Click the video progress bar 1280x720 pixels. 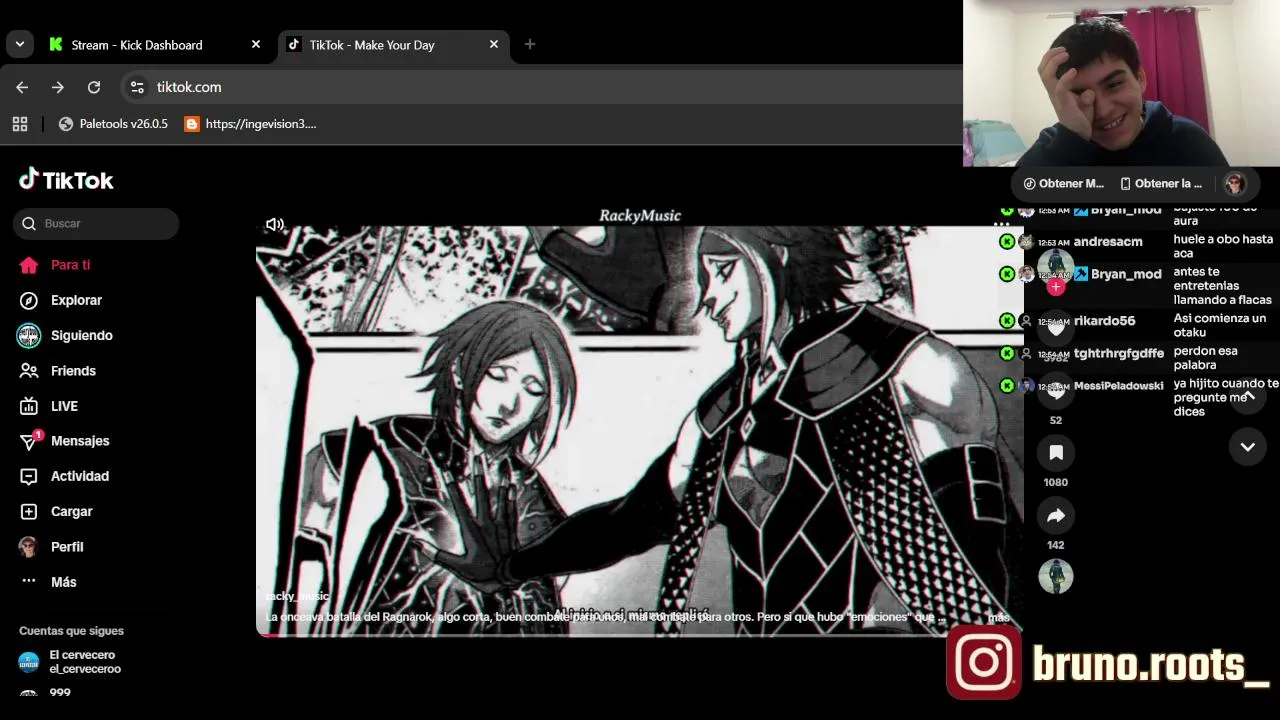(x=640, y=634)
